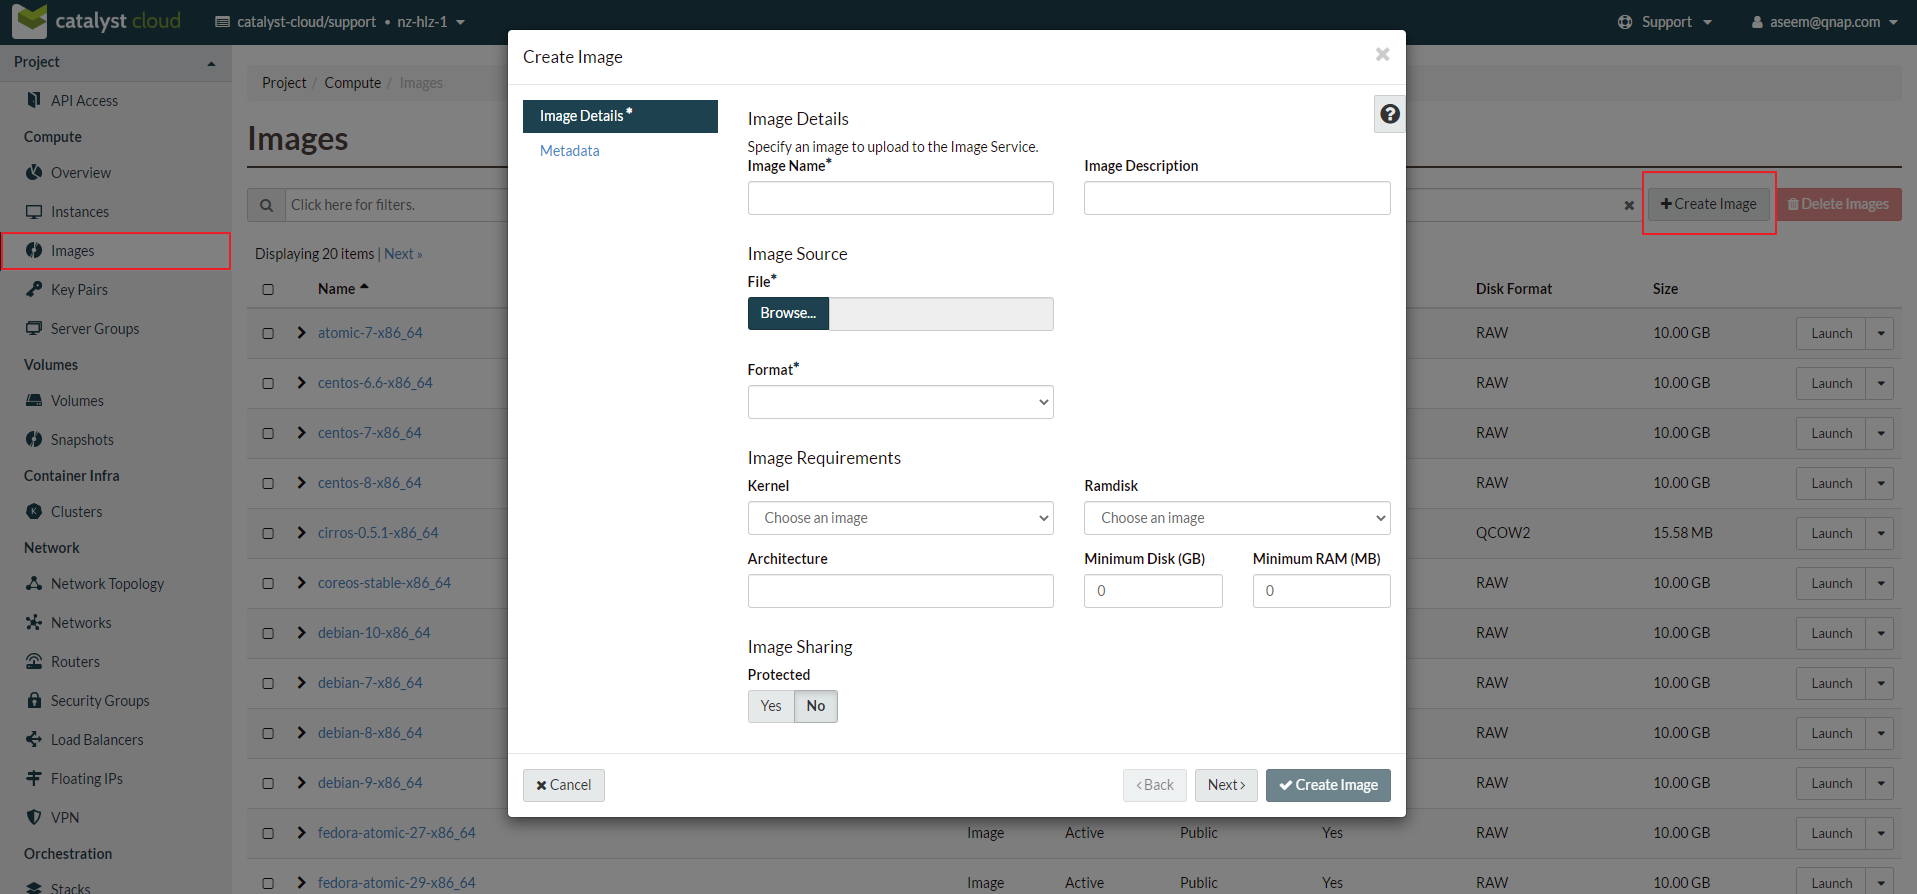Set Protected to Yes
Screen dimensions: 1917x894
click(770, 706)
